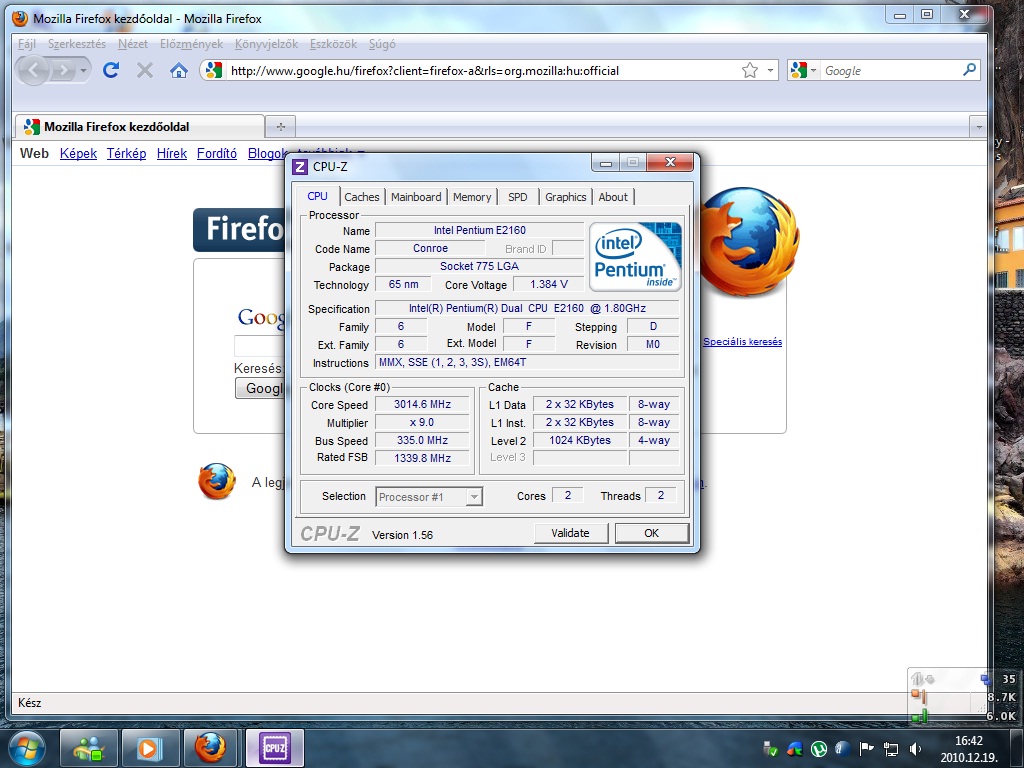1024x768 pixels.
Task: Open the Szerkesztés menu
Action: point(77,44)
